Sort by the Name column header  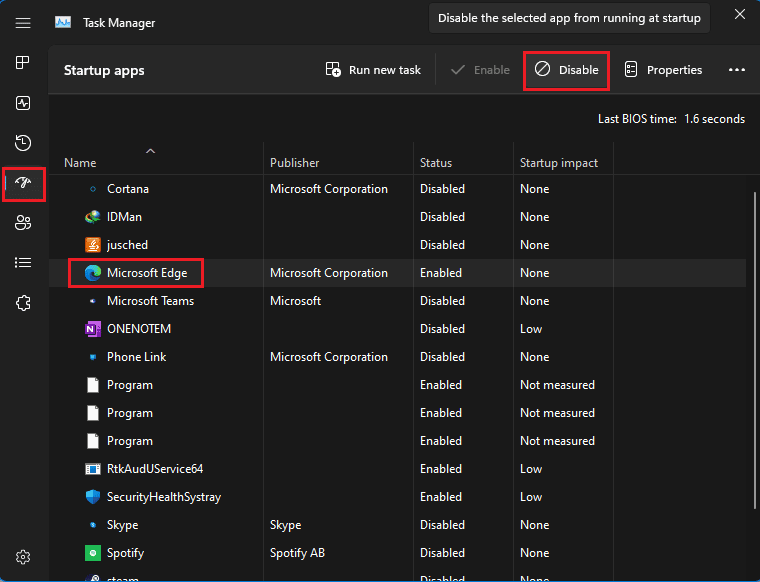tap(80, 163)
